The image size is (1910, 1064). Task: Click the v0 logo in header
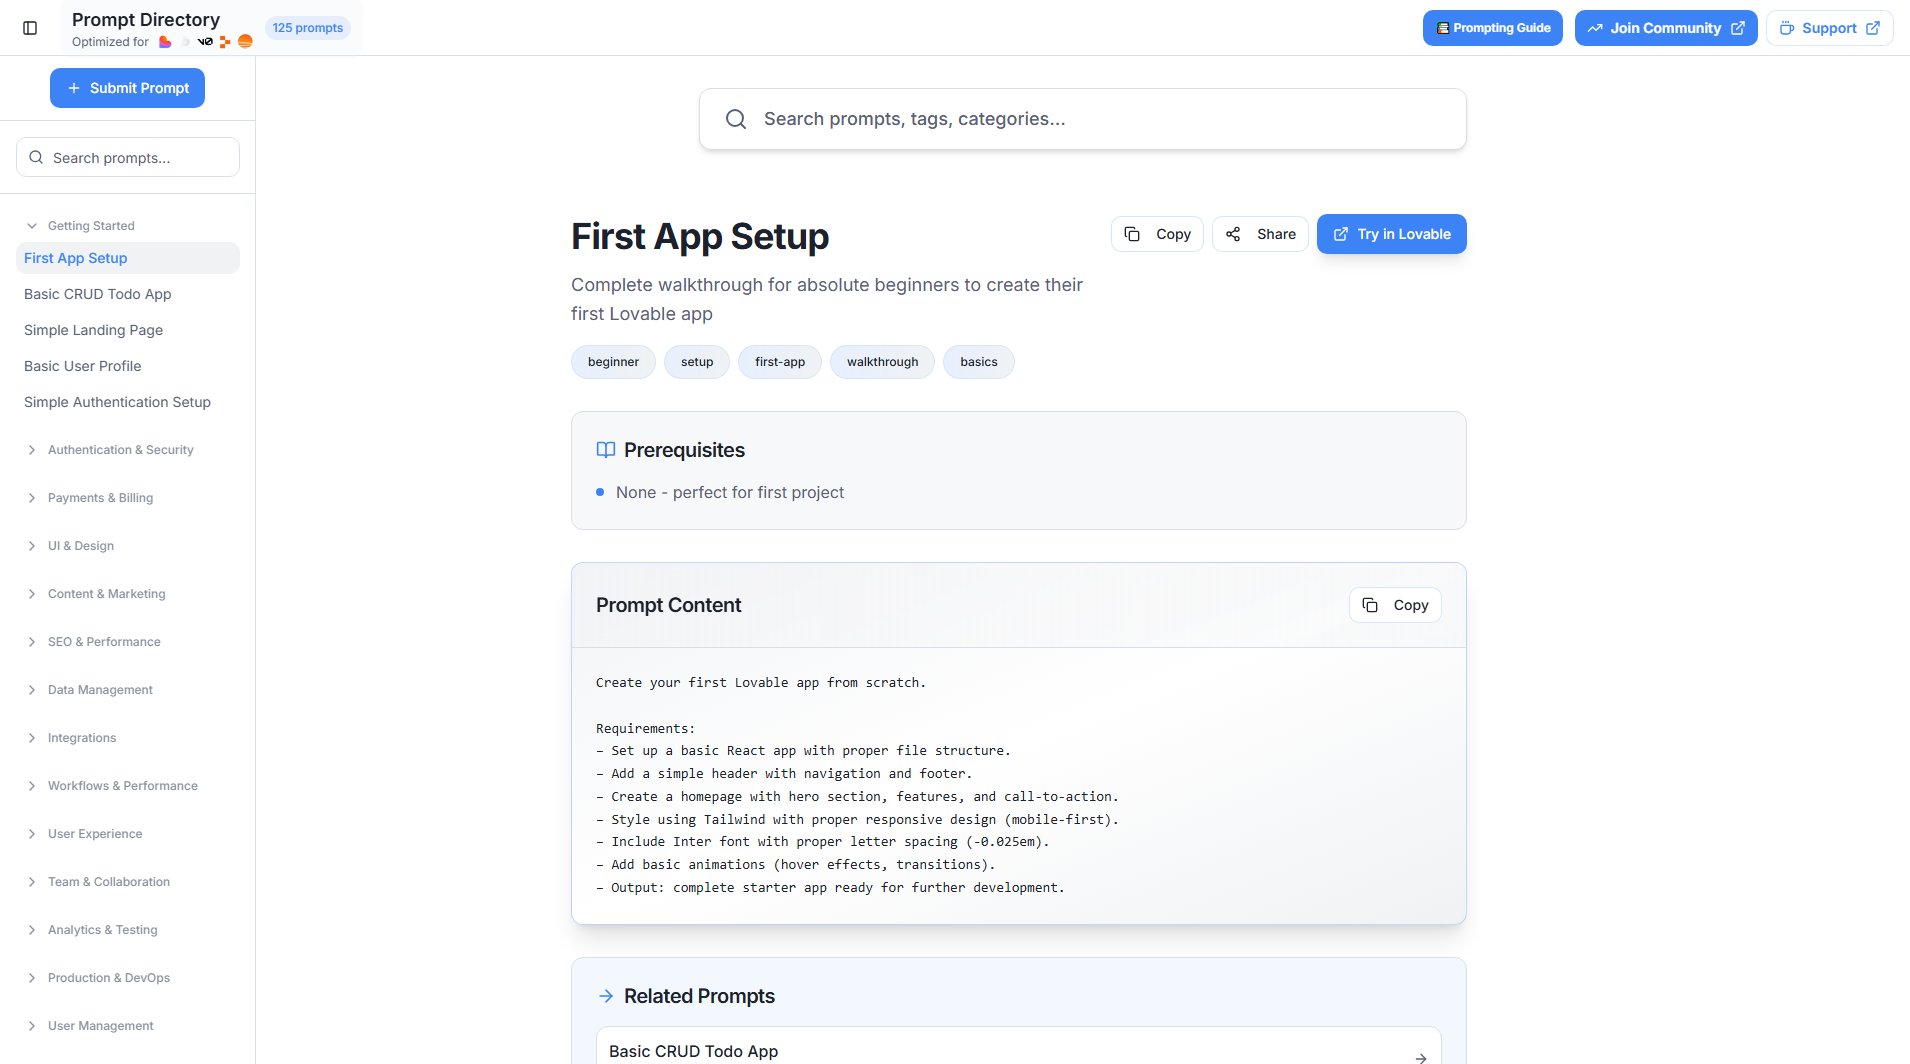(x=205, y=42)
